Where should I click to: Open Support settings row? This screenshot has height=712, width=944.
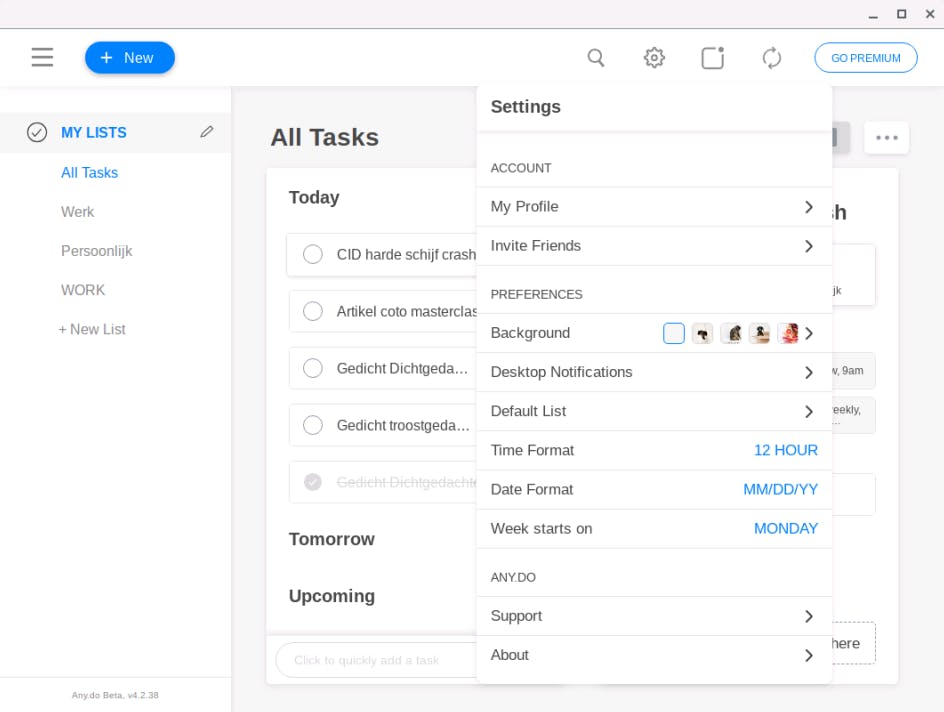(654, 616)
